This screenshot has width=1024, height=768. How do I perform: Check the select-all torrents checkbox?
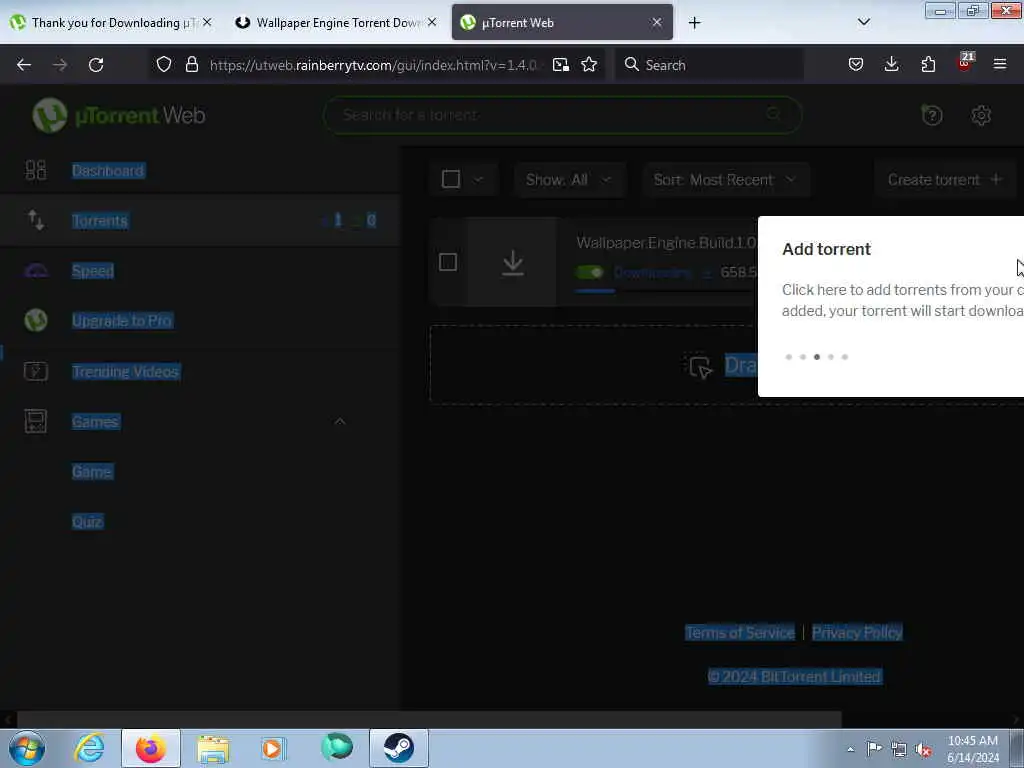pyautogui.click(x=451, y=179)
